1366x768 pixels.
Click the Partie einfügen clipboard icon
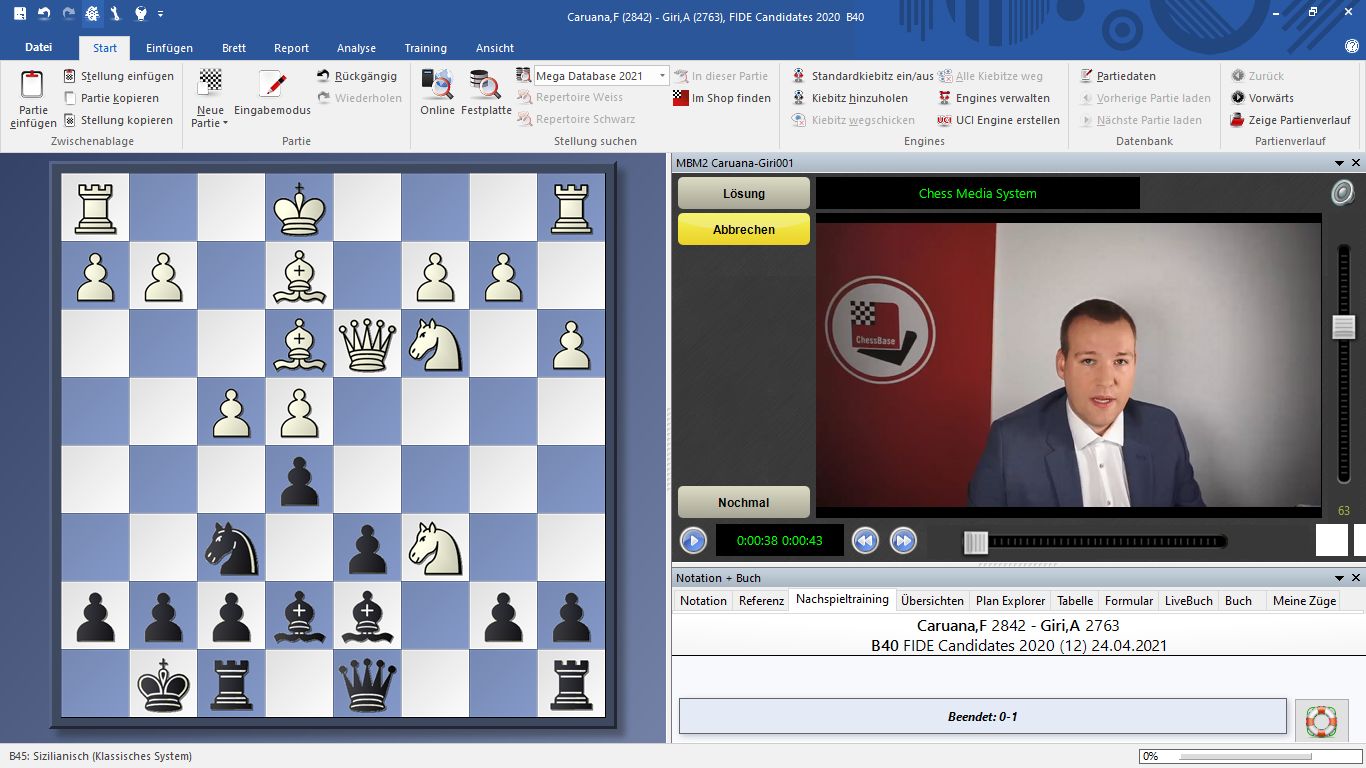pyautogui.click(x=32, y=85)
